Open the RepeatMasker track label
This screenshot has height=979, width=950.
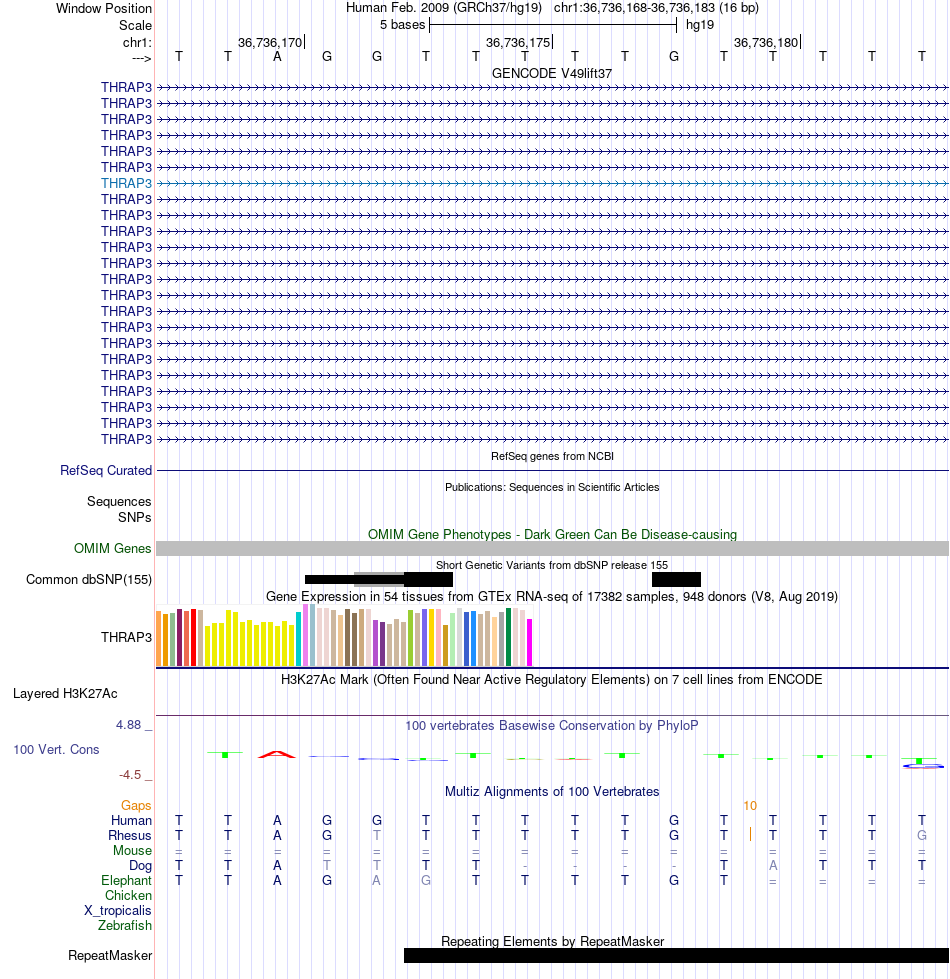(x=110, y=955)
